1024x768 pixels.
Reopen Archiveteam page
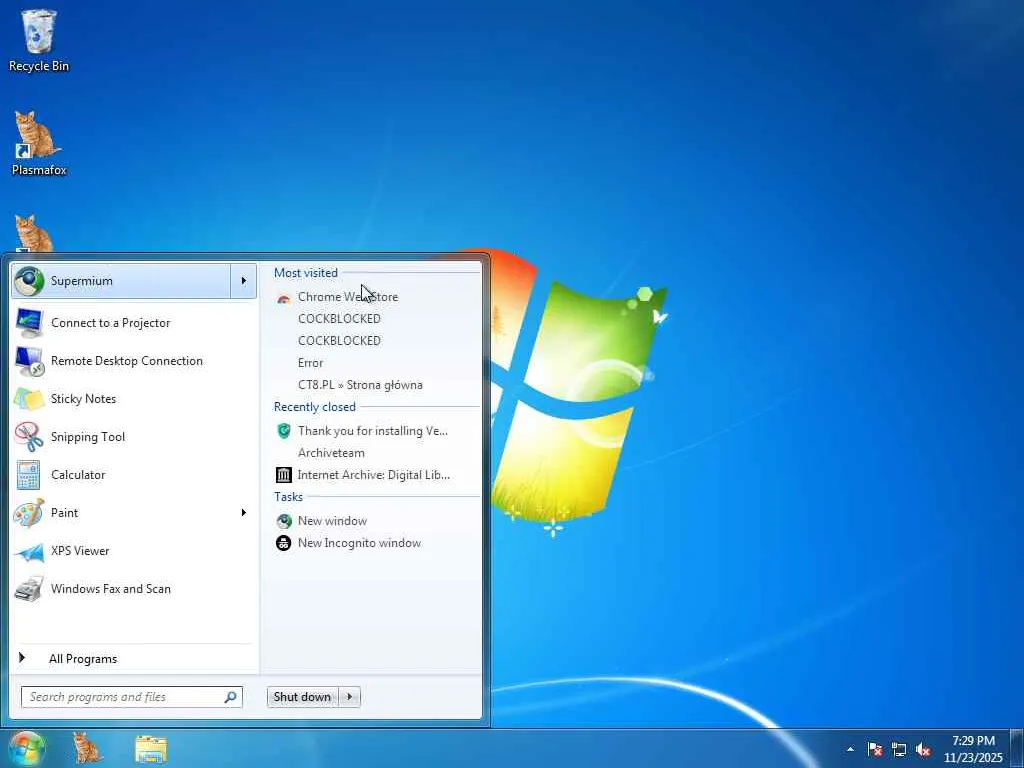[376, 453]
